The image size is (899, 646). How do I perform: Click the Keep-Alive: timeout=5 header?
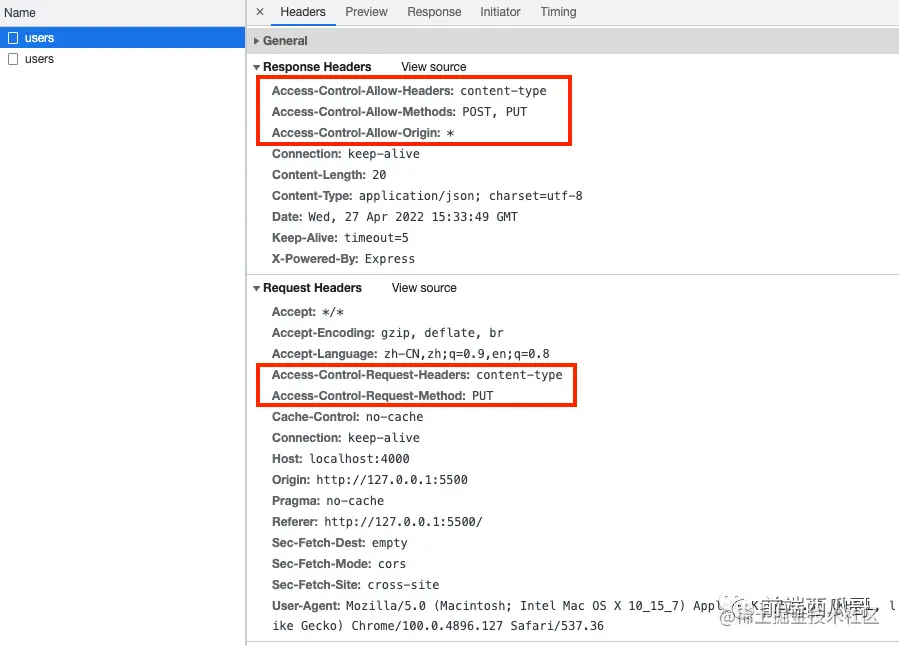[340, 238]
